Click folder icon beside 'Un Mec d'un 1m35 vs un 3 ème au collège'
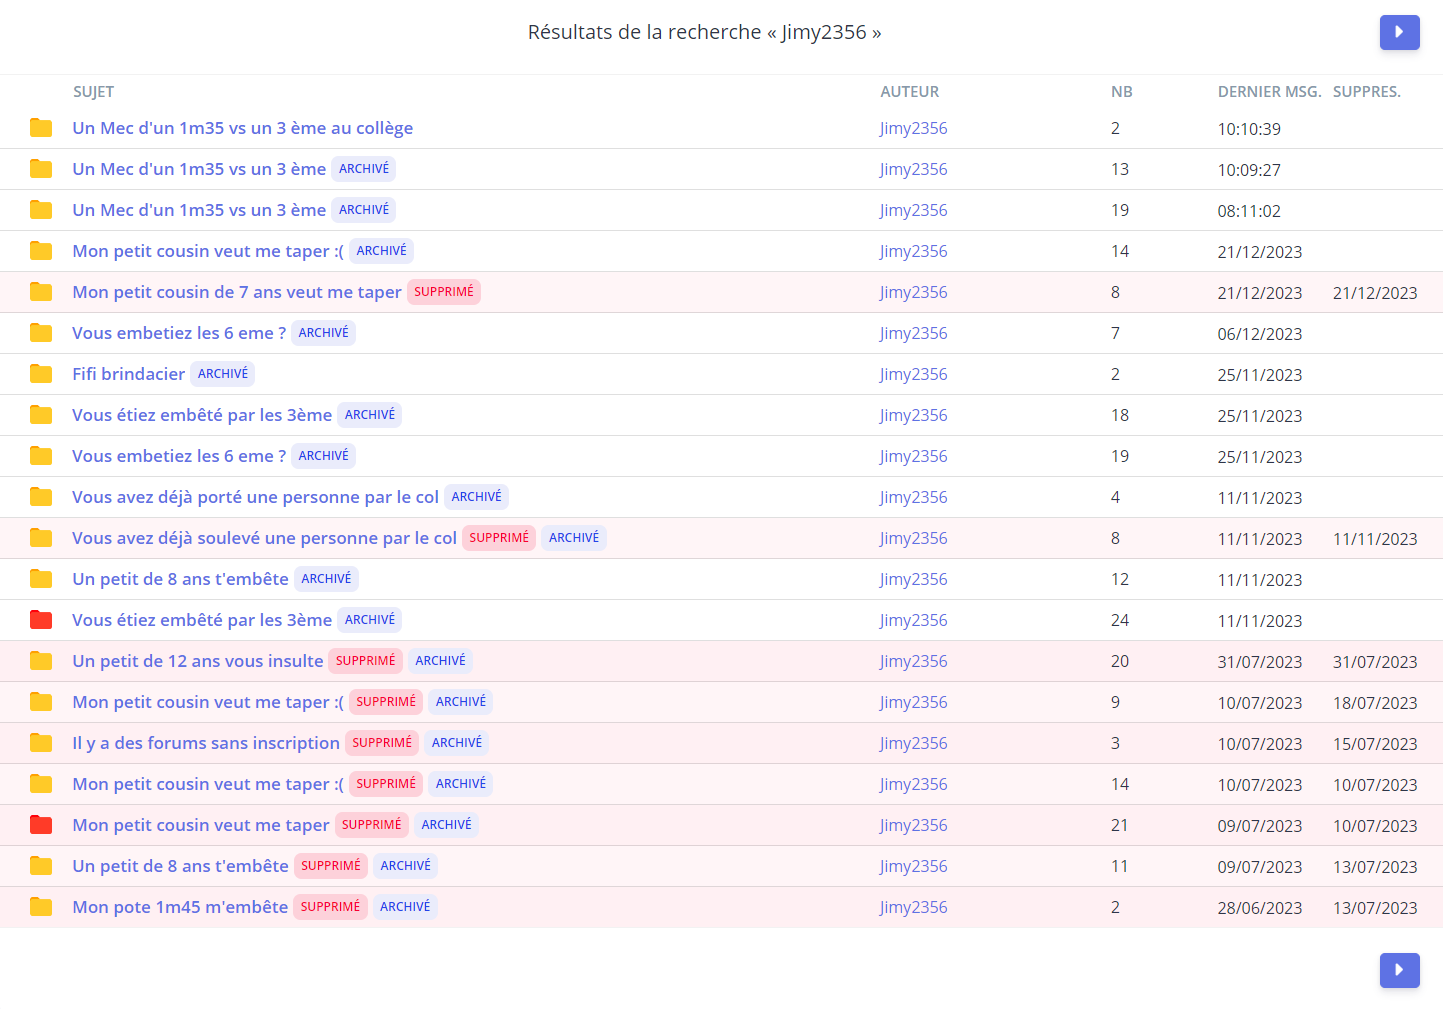The height and width of the screenshot is (1009, 1443). click(x=41, y=128)
